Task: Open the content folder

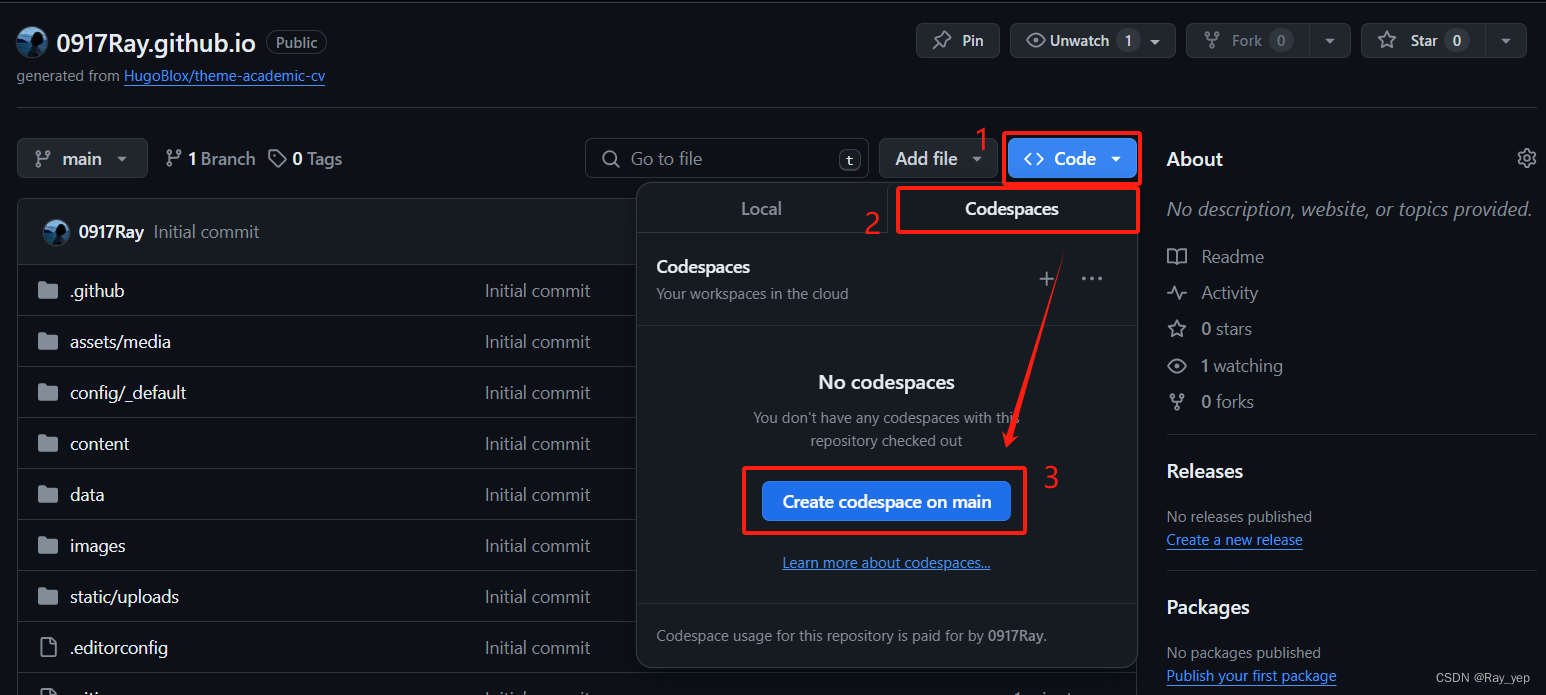Action: (99, 444)
